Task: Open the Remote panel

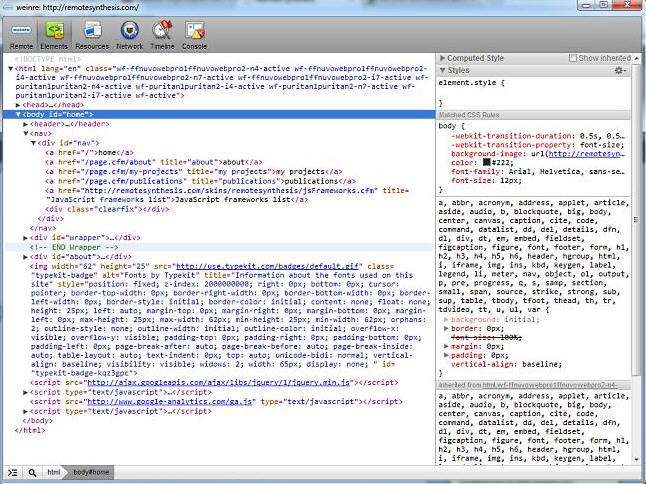Action: pos(21,36)
